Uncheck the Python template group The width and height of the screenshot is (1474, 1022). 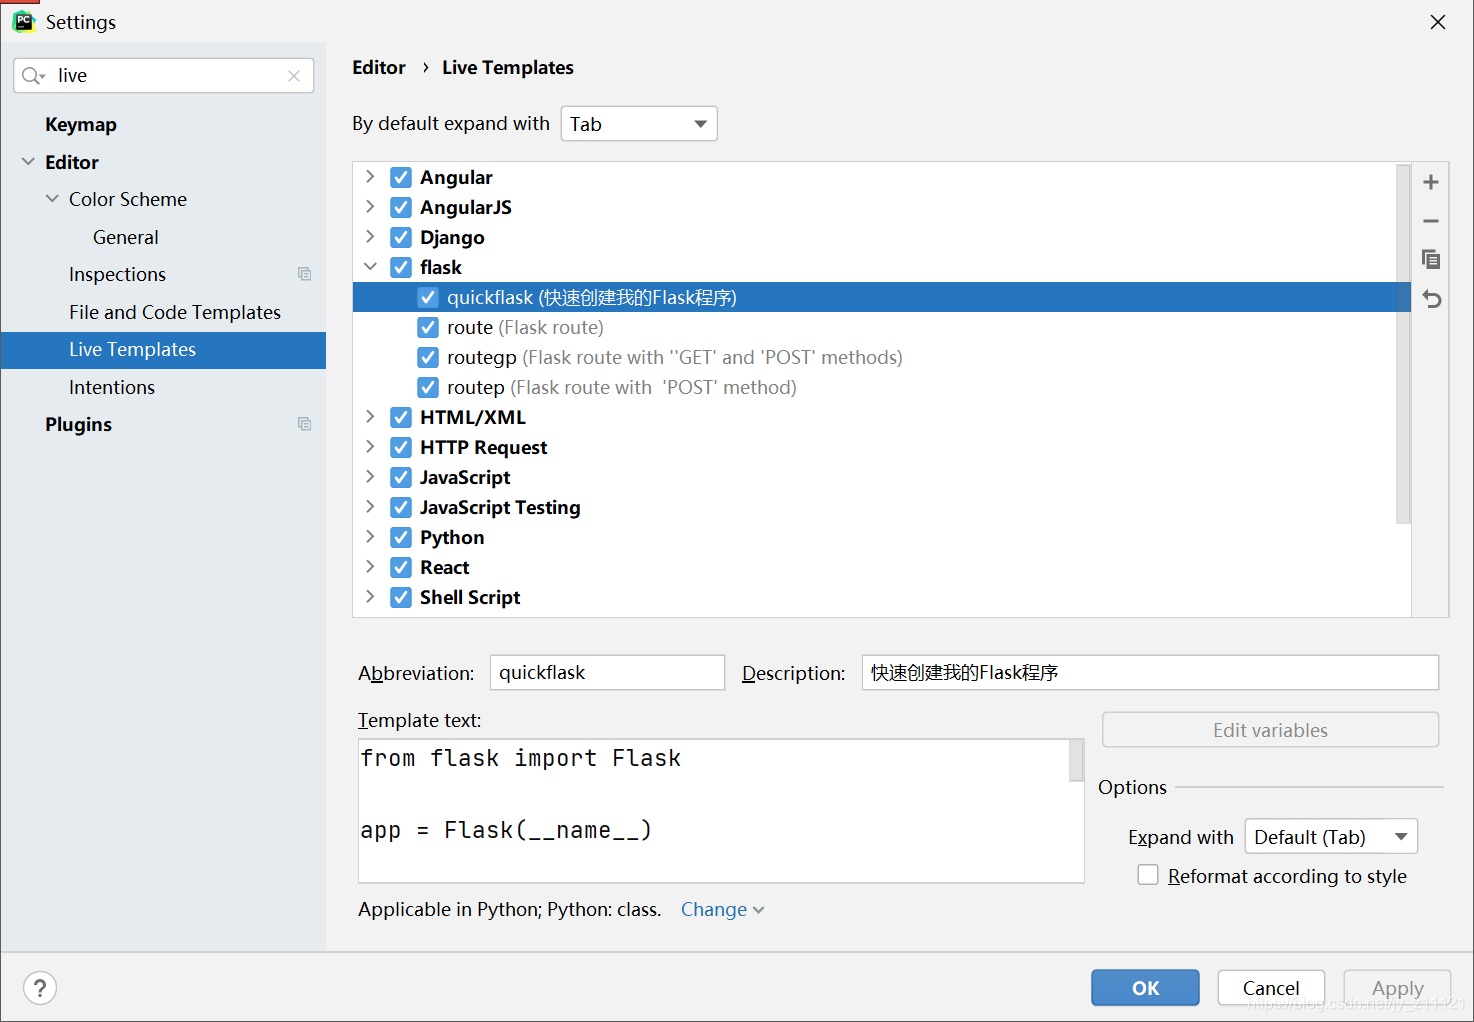401,537
